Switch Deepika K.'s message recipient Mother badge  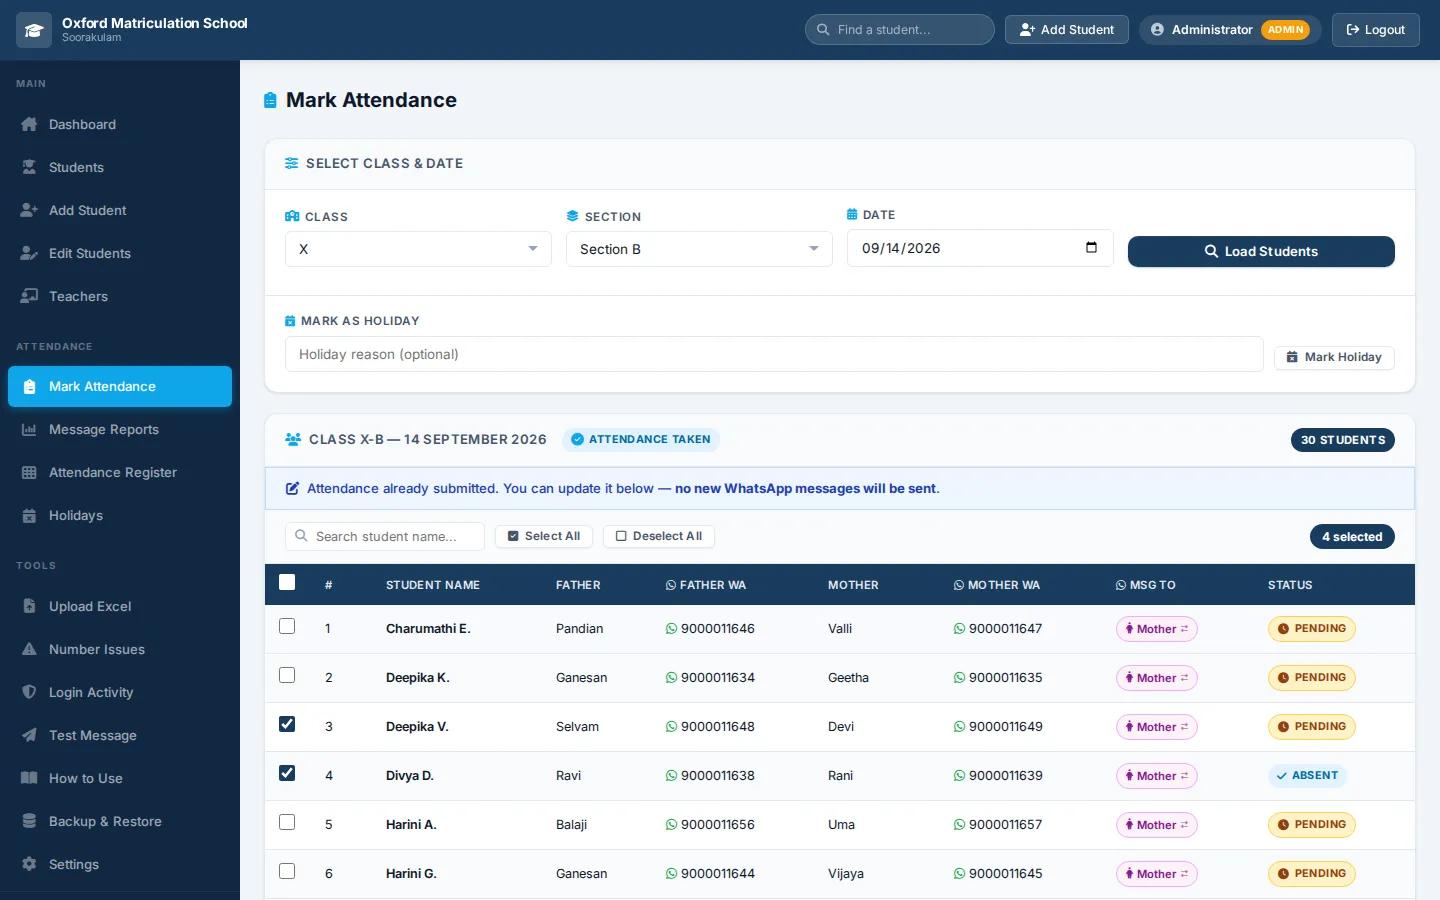(1157, 678)
